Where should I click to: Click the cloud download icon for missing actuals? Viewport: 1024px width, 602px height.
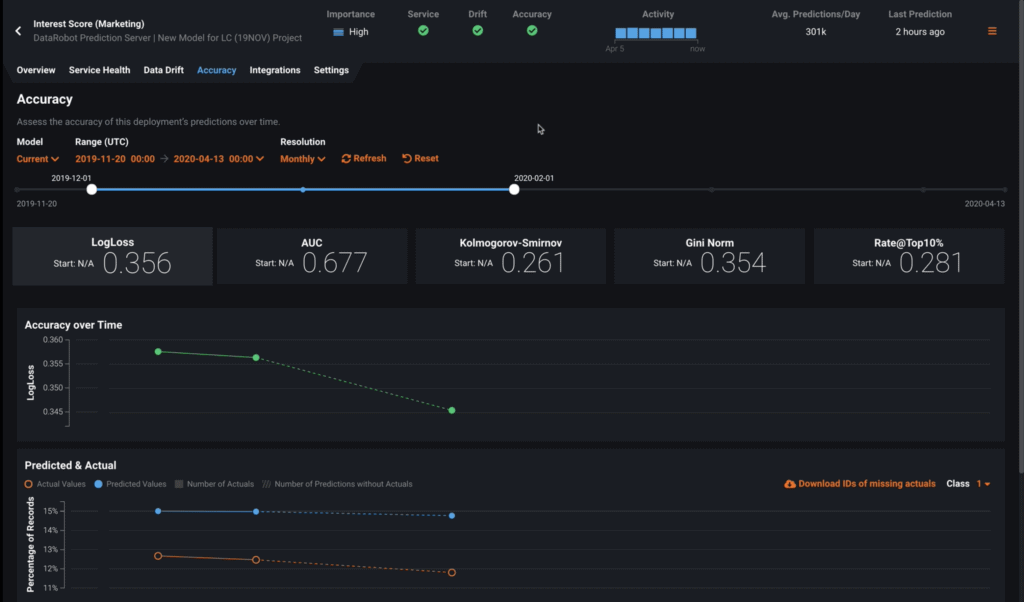790,484
